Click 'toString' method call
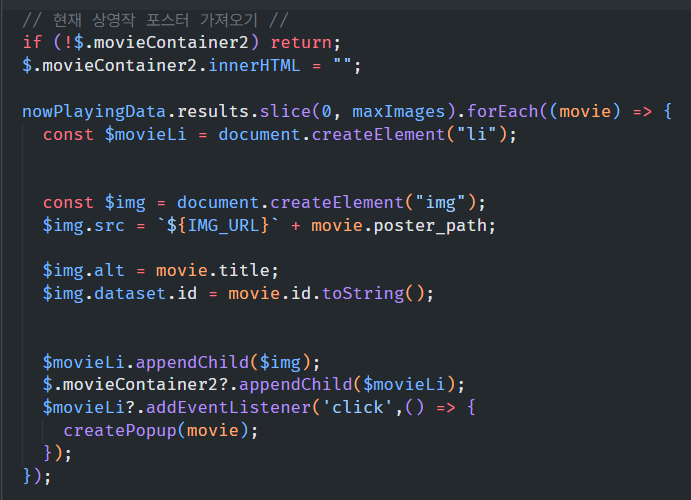The image size is (691, 500). click(363, 294)
